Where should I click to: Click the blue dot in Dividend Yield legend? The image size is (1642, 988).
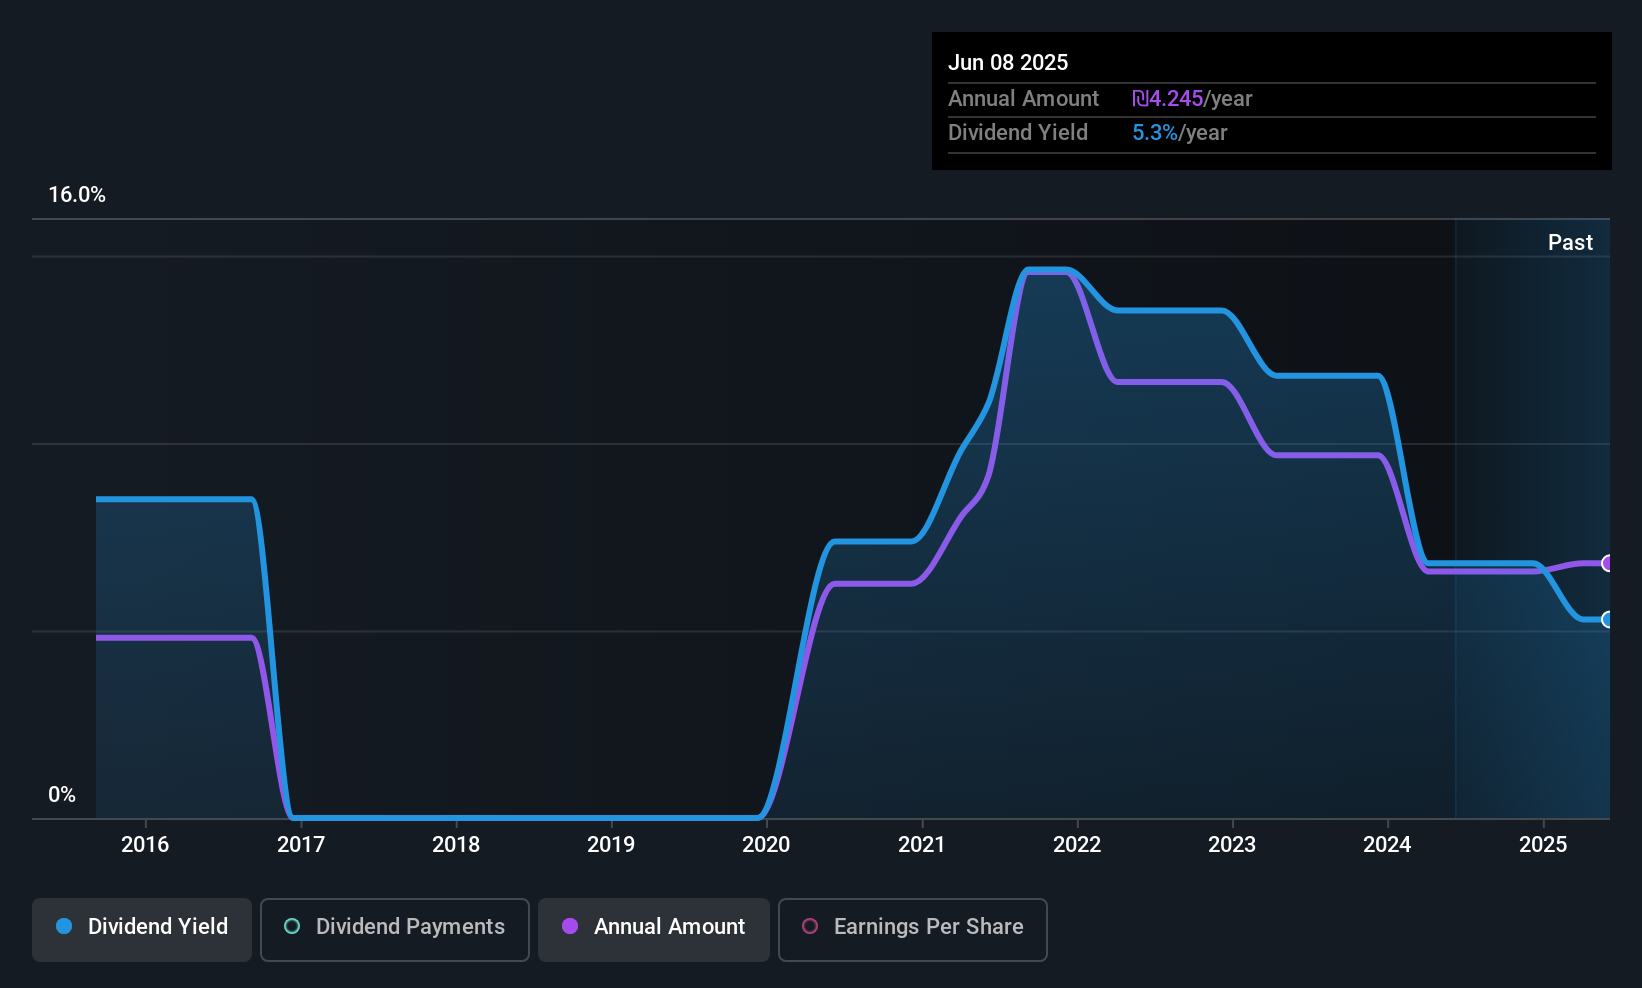64,927
